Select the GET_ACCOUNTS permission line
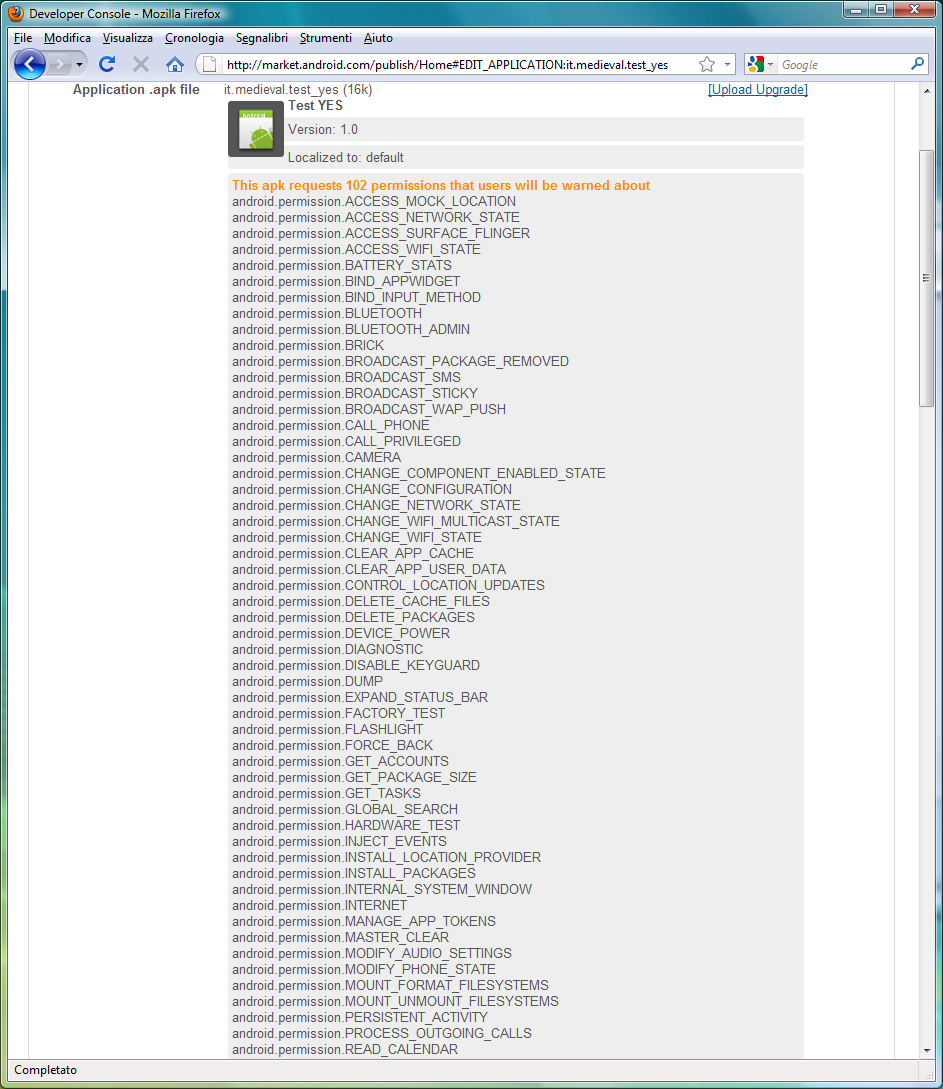The height and width of the screenshot is (1089, 943). 341,760
